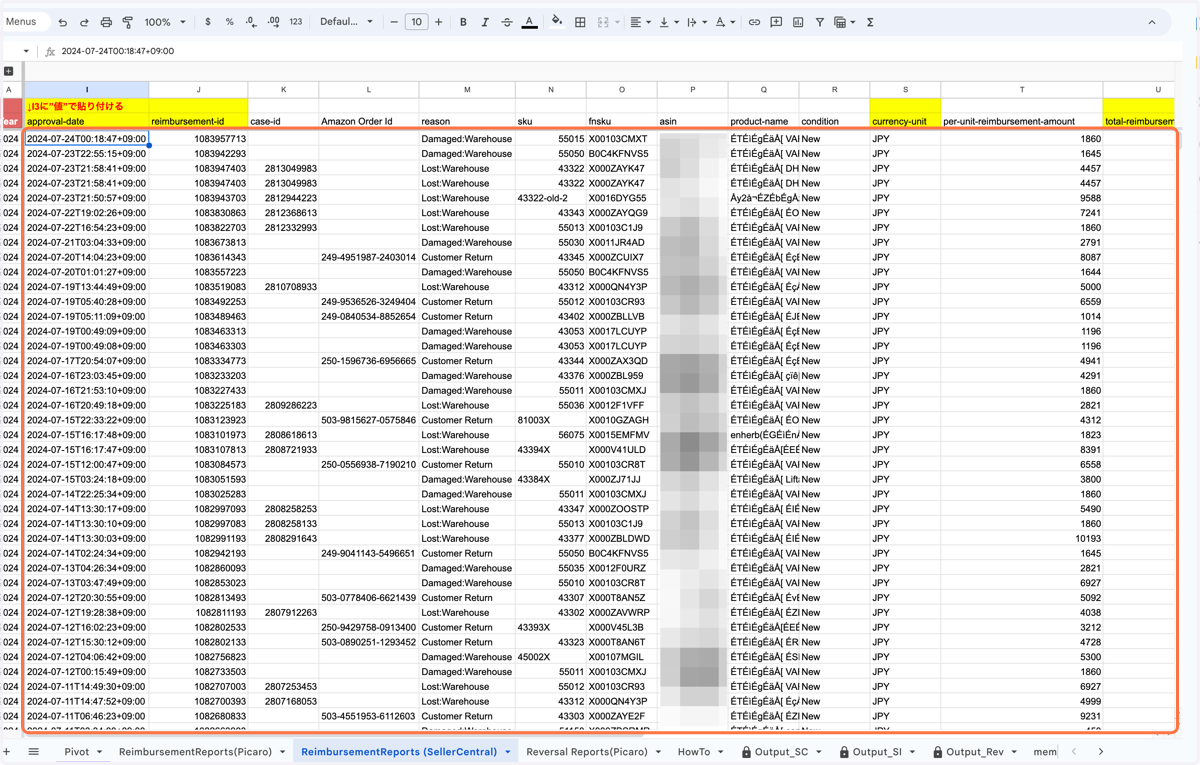Increase font size with plus
This screenshot has height=765, width=1200.
pos(438,22)
